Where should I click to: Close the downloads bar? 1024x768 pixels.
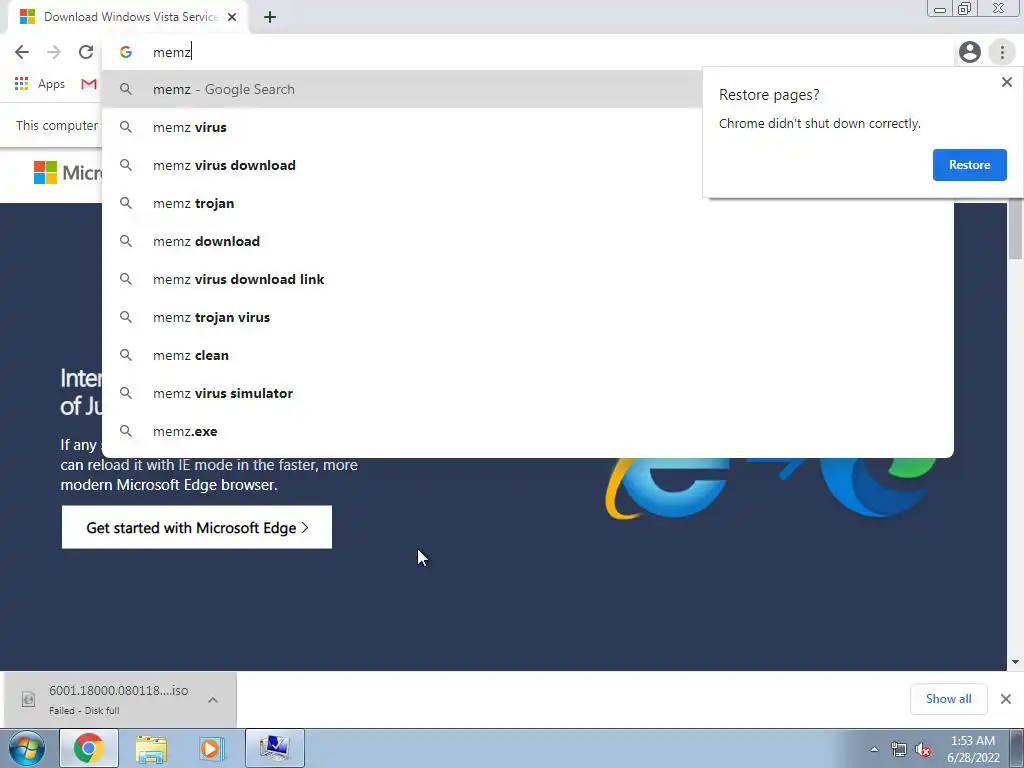1006,699
